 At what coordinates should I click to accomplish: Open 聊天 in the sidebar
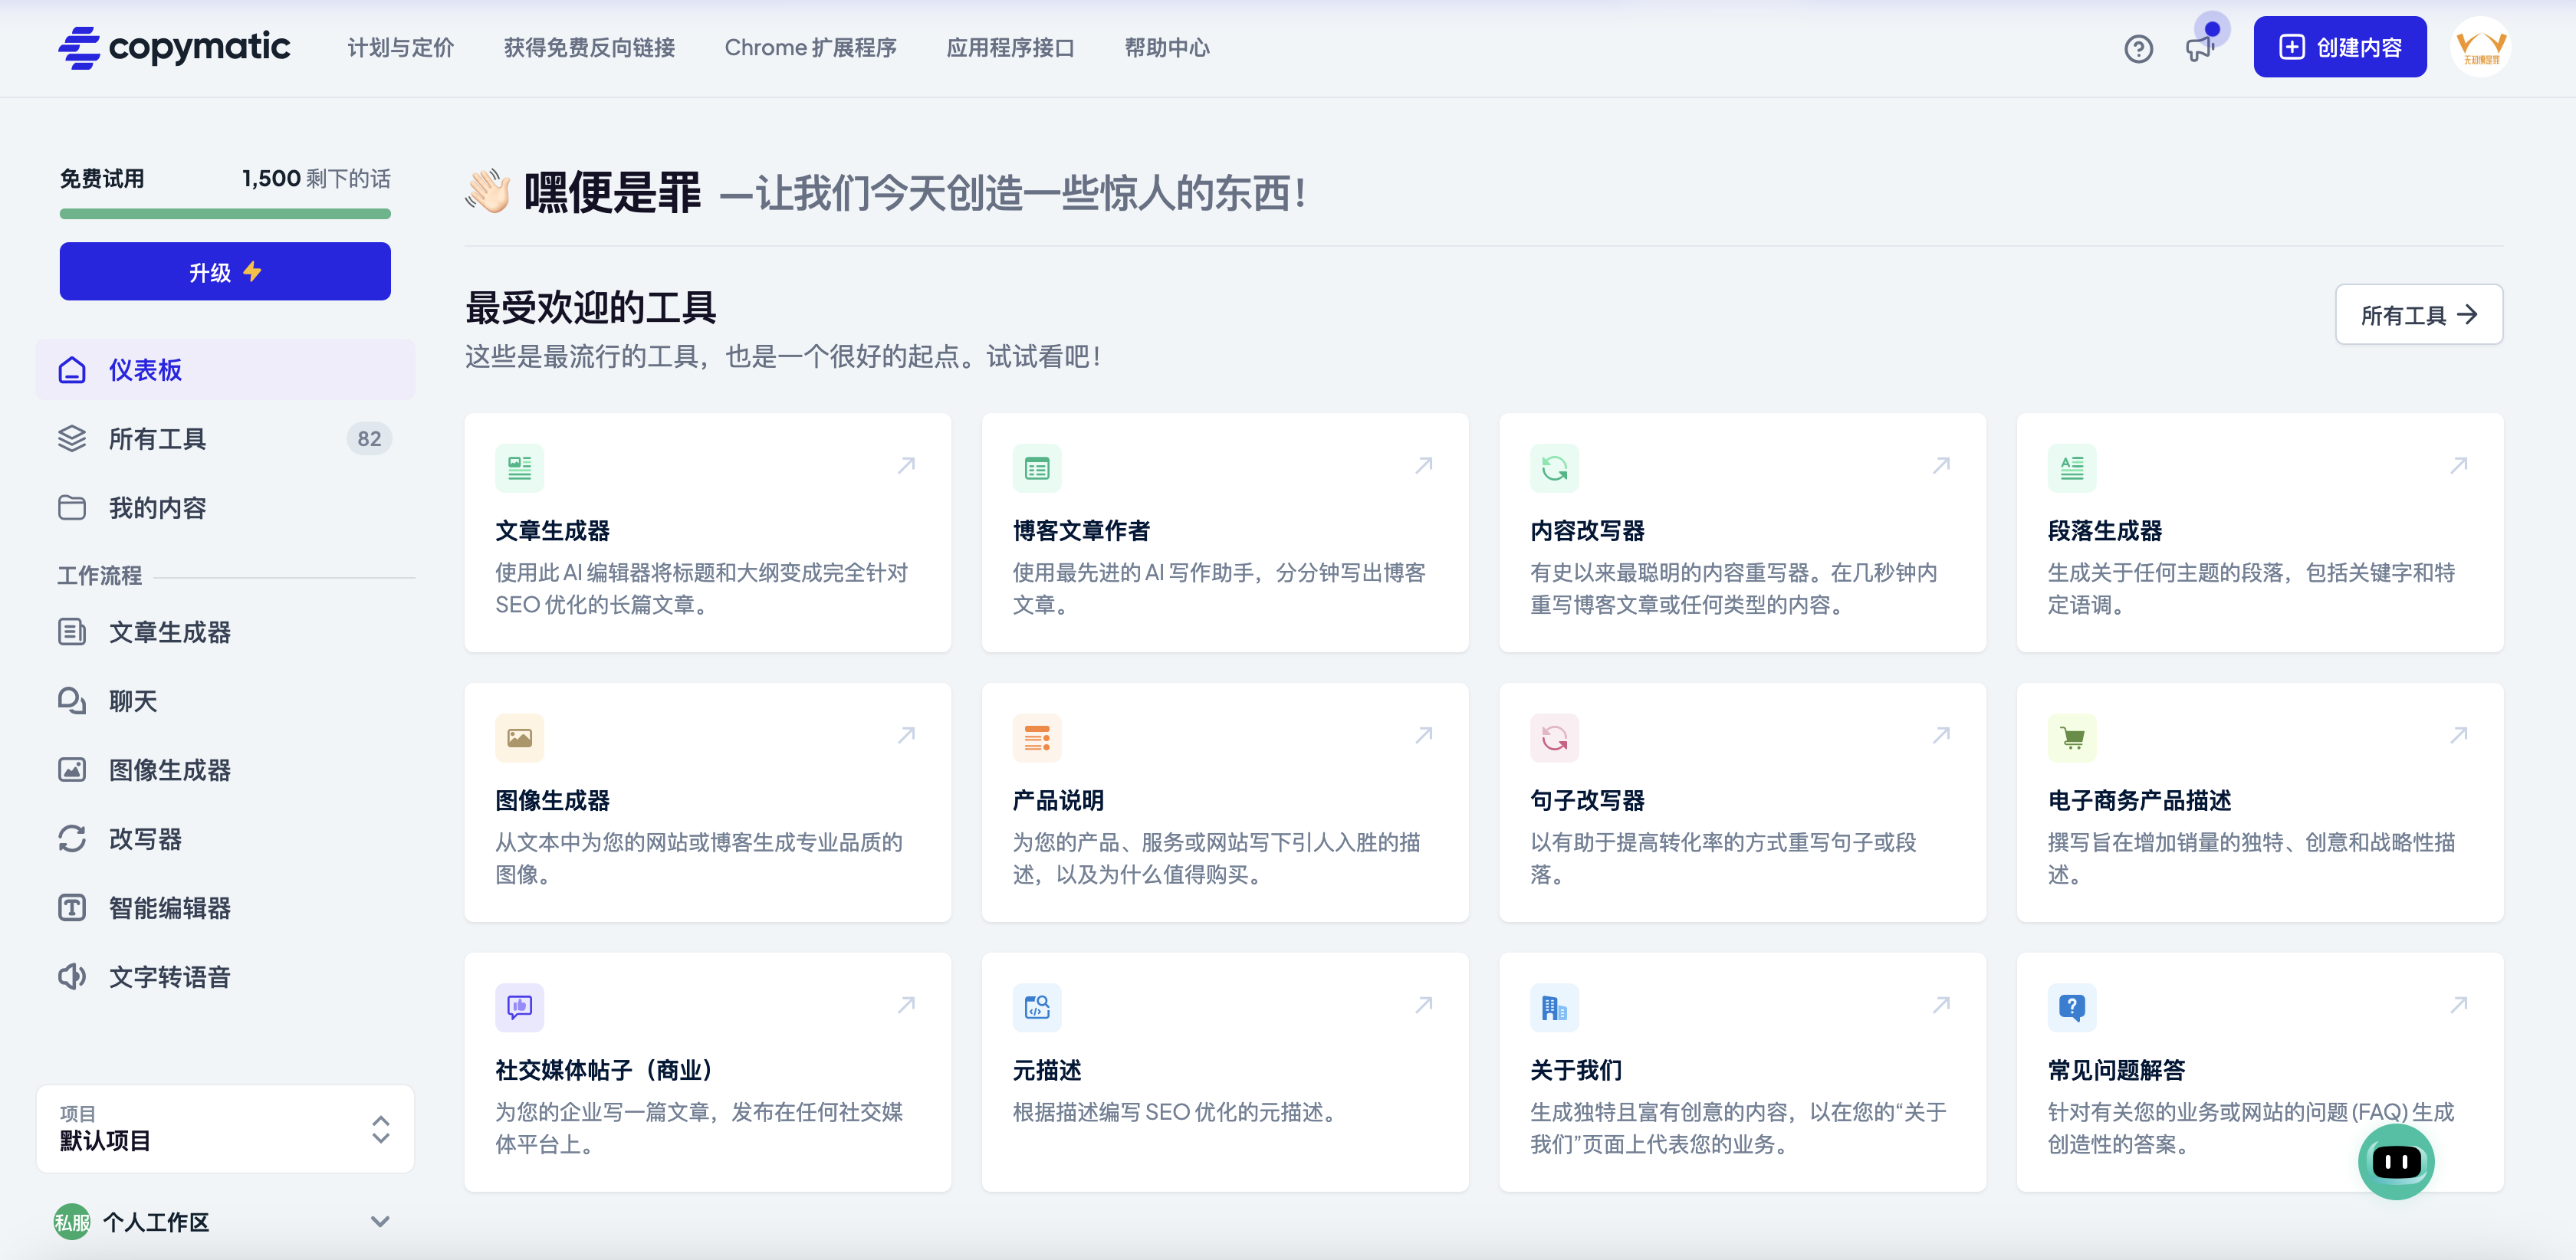132,701
